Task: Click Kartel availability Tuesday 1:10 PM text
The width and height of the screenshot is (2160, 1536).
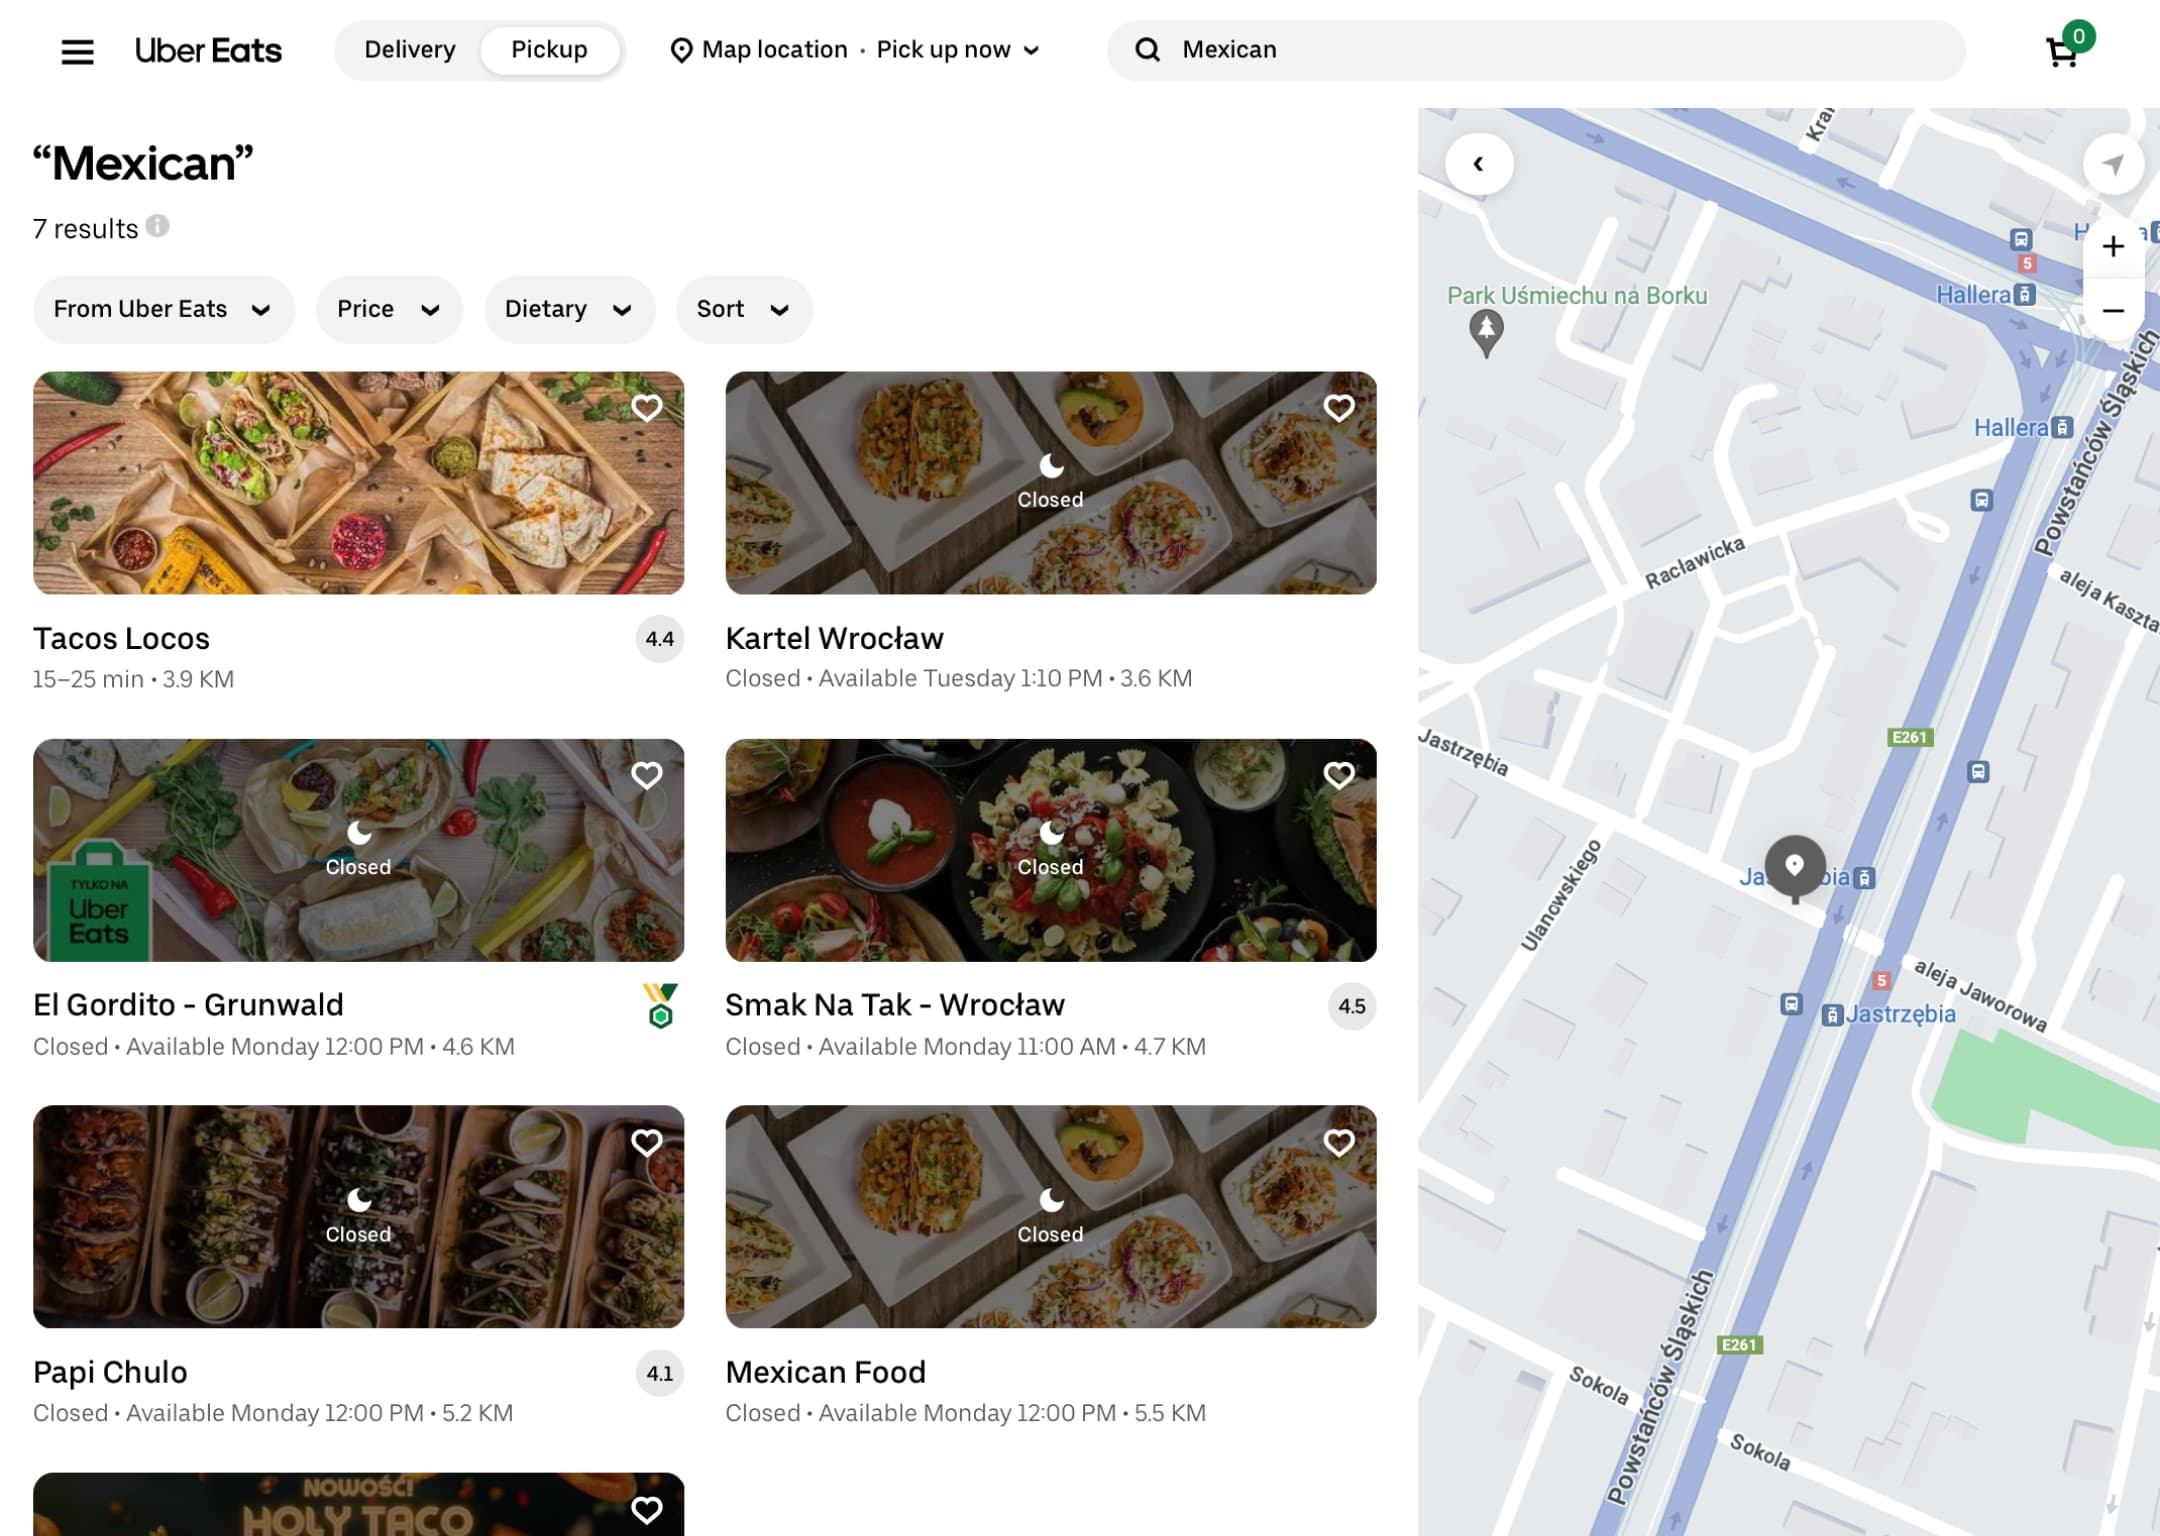Action: coord(959,678)
